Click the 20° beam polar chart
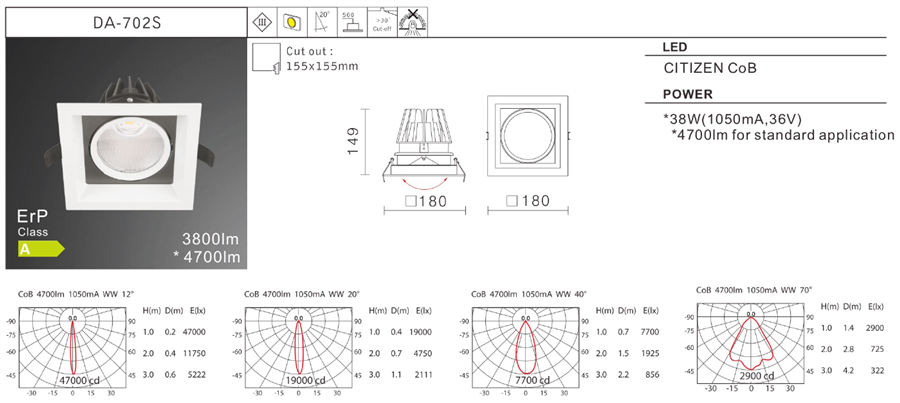The width and height of the screenshot is (900, 403). coord(299,350)
